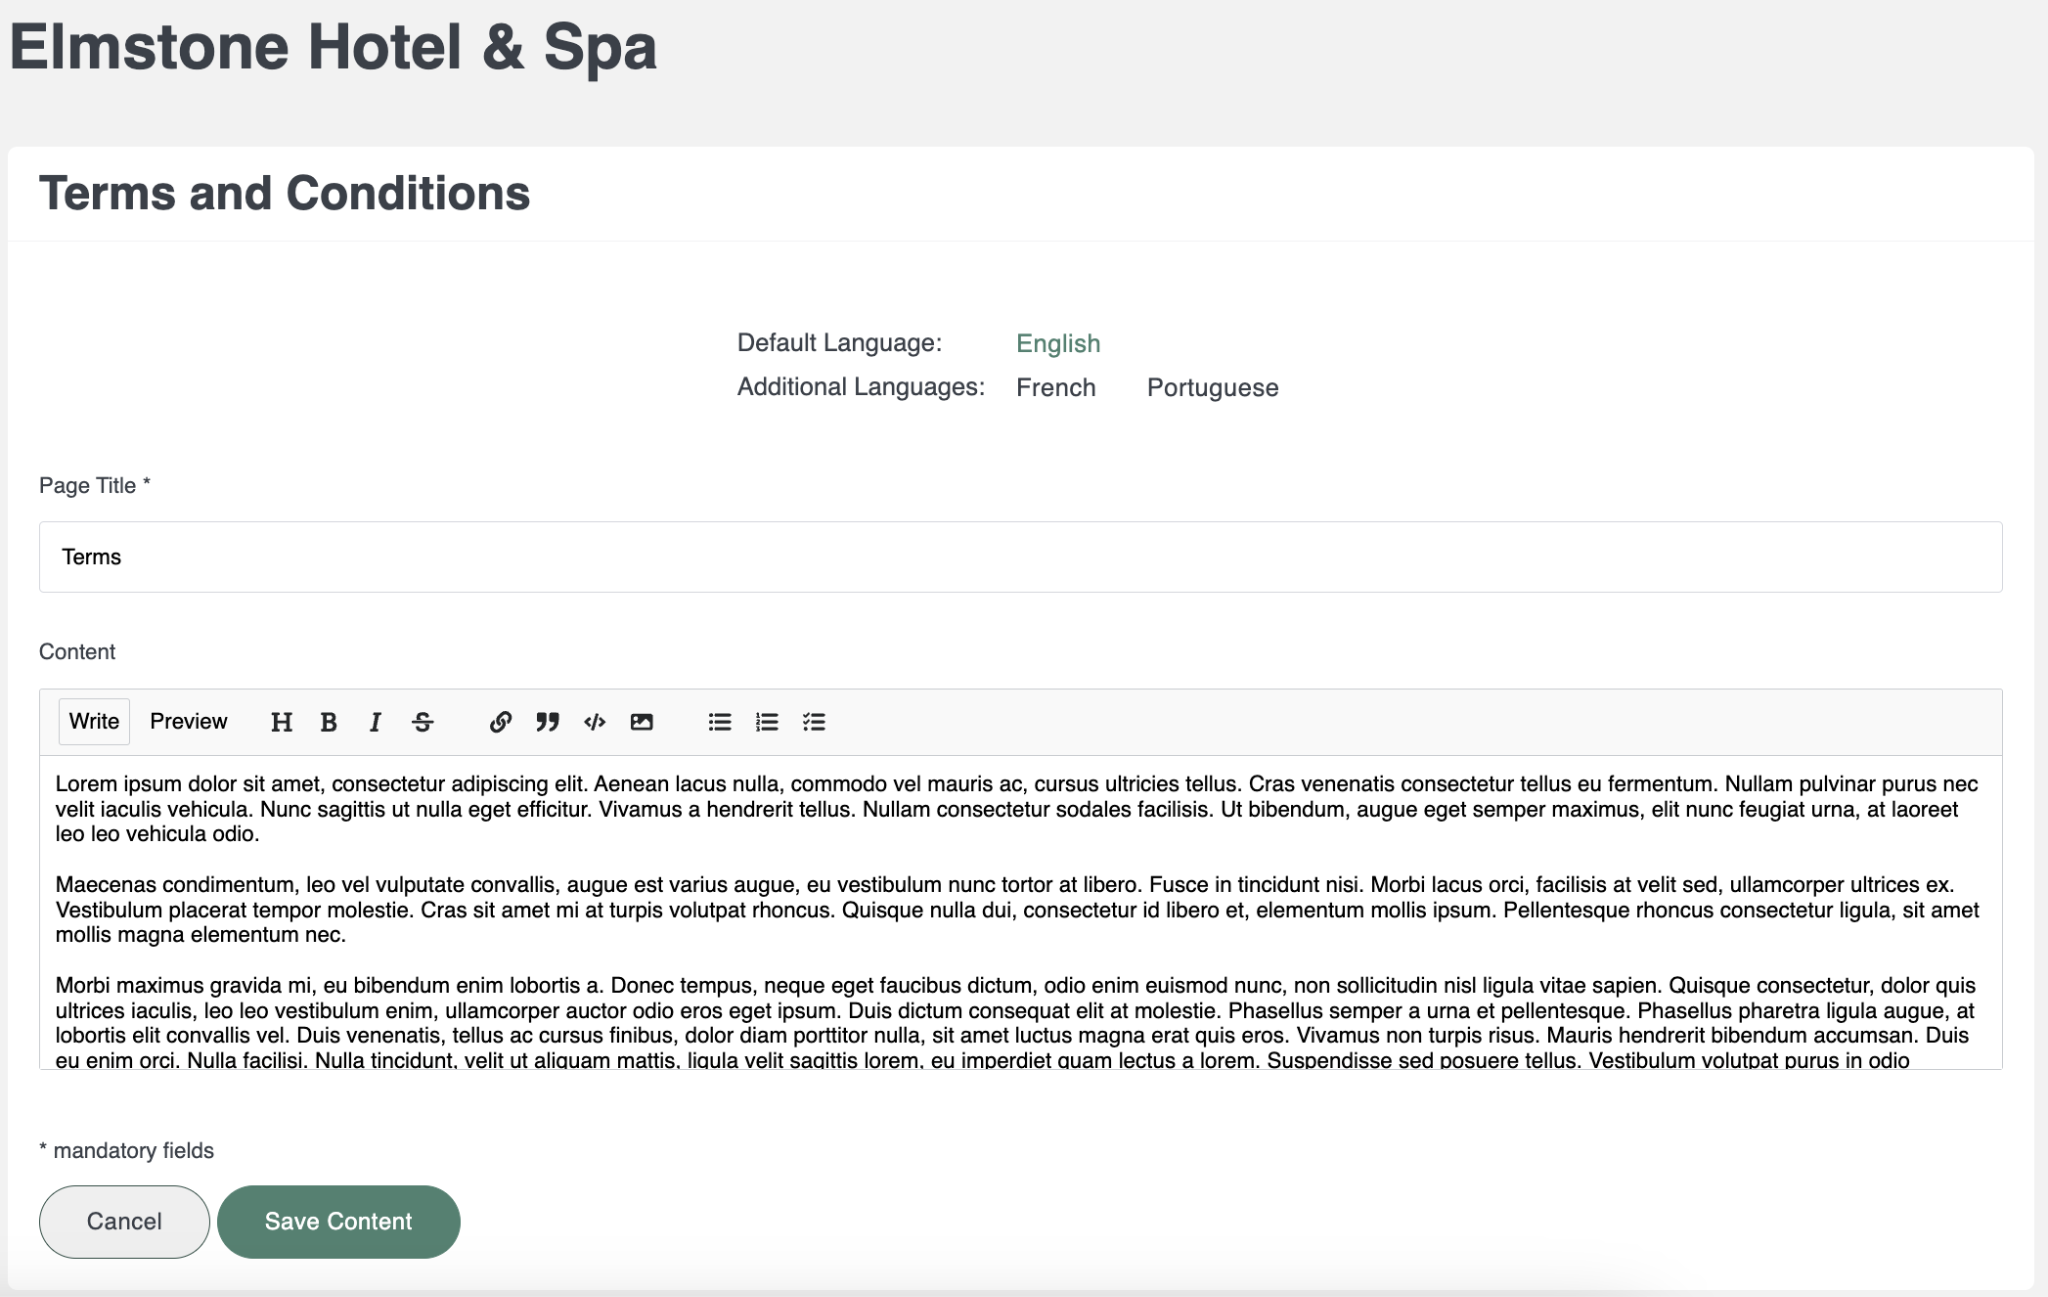This screenshot has height=1297, width=2048.
Task: Insert a blockquote
Action: pos(547,722)
